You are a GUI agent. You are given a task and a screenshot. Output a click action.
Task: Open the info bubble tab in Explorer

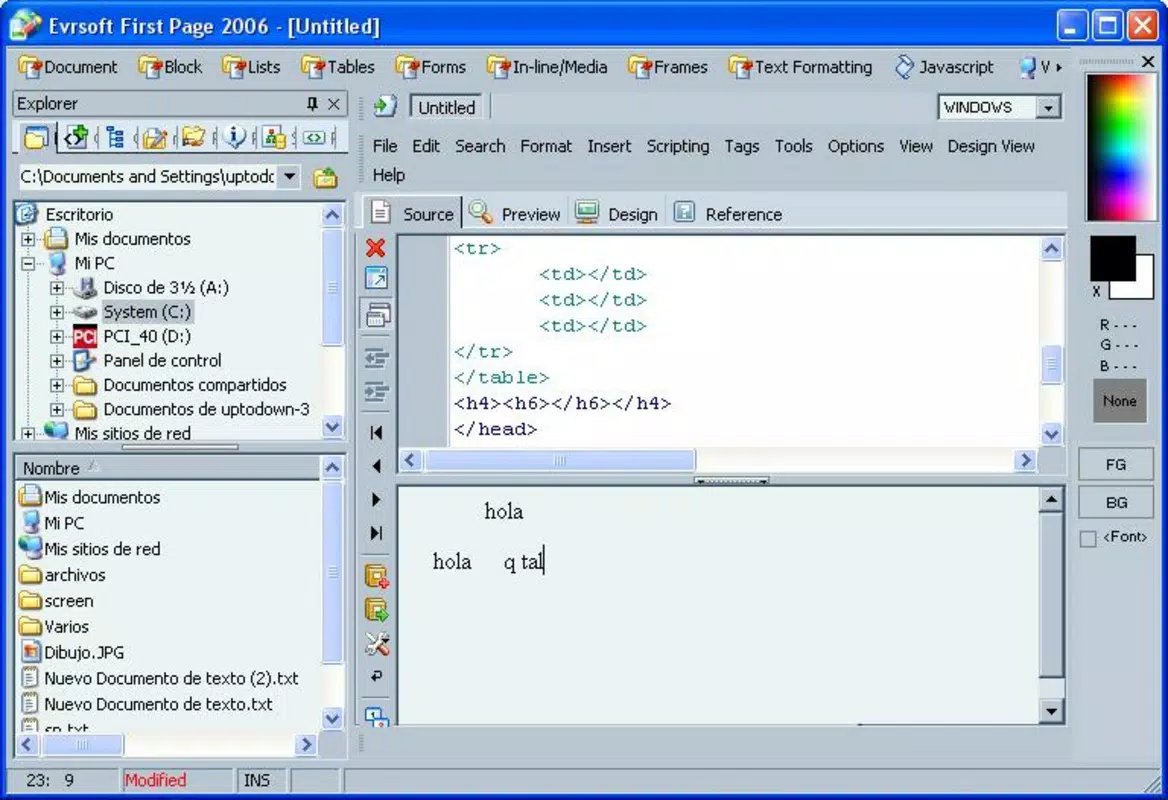(235, 138)
